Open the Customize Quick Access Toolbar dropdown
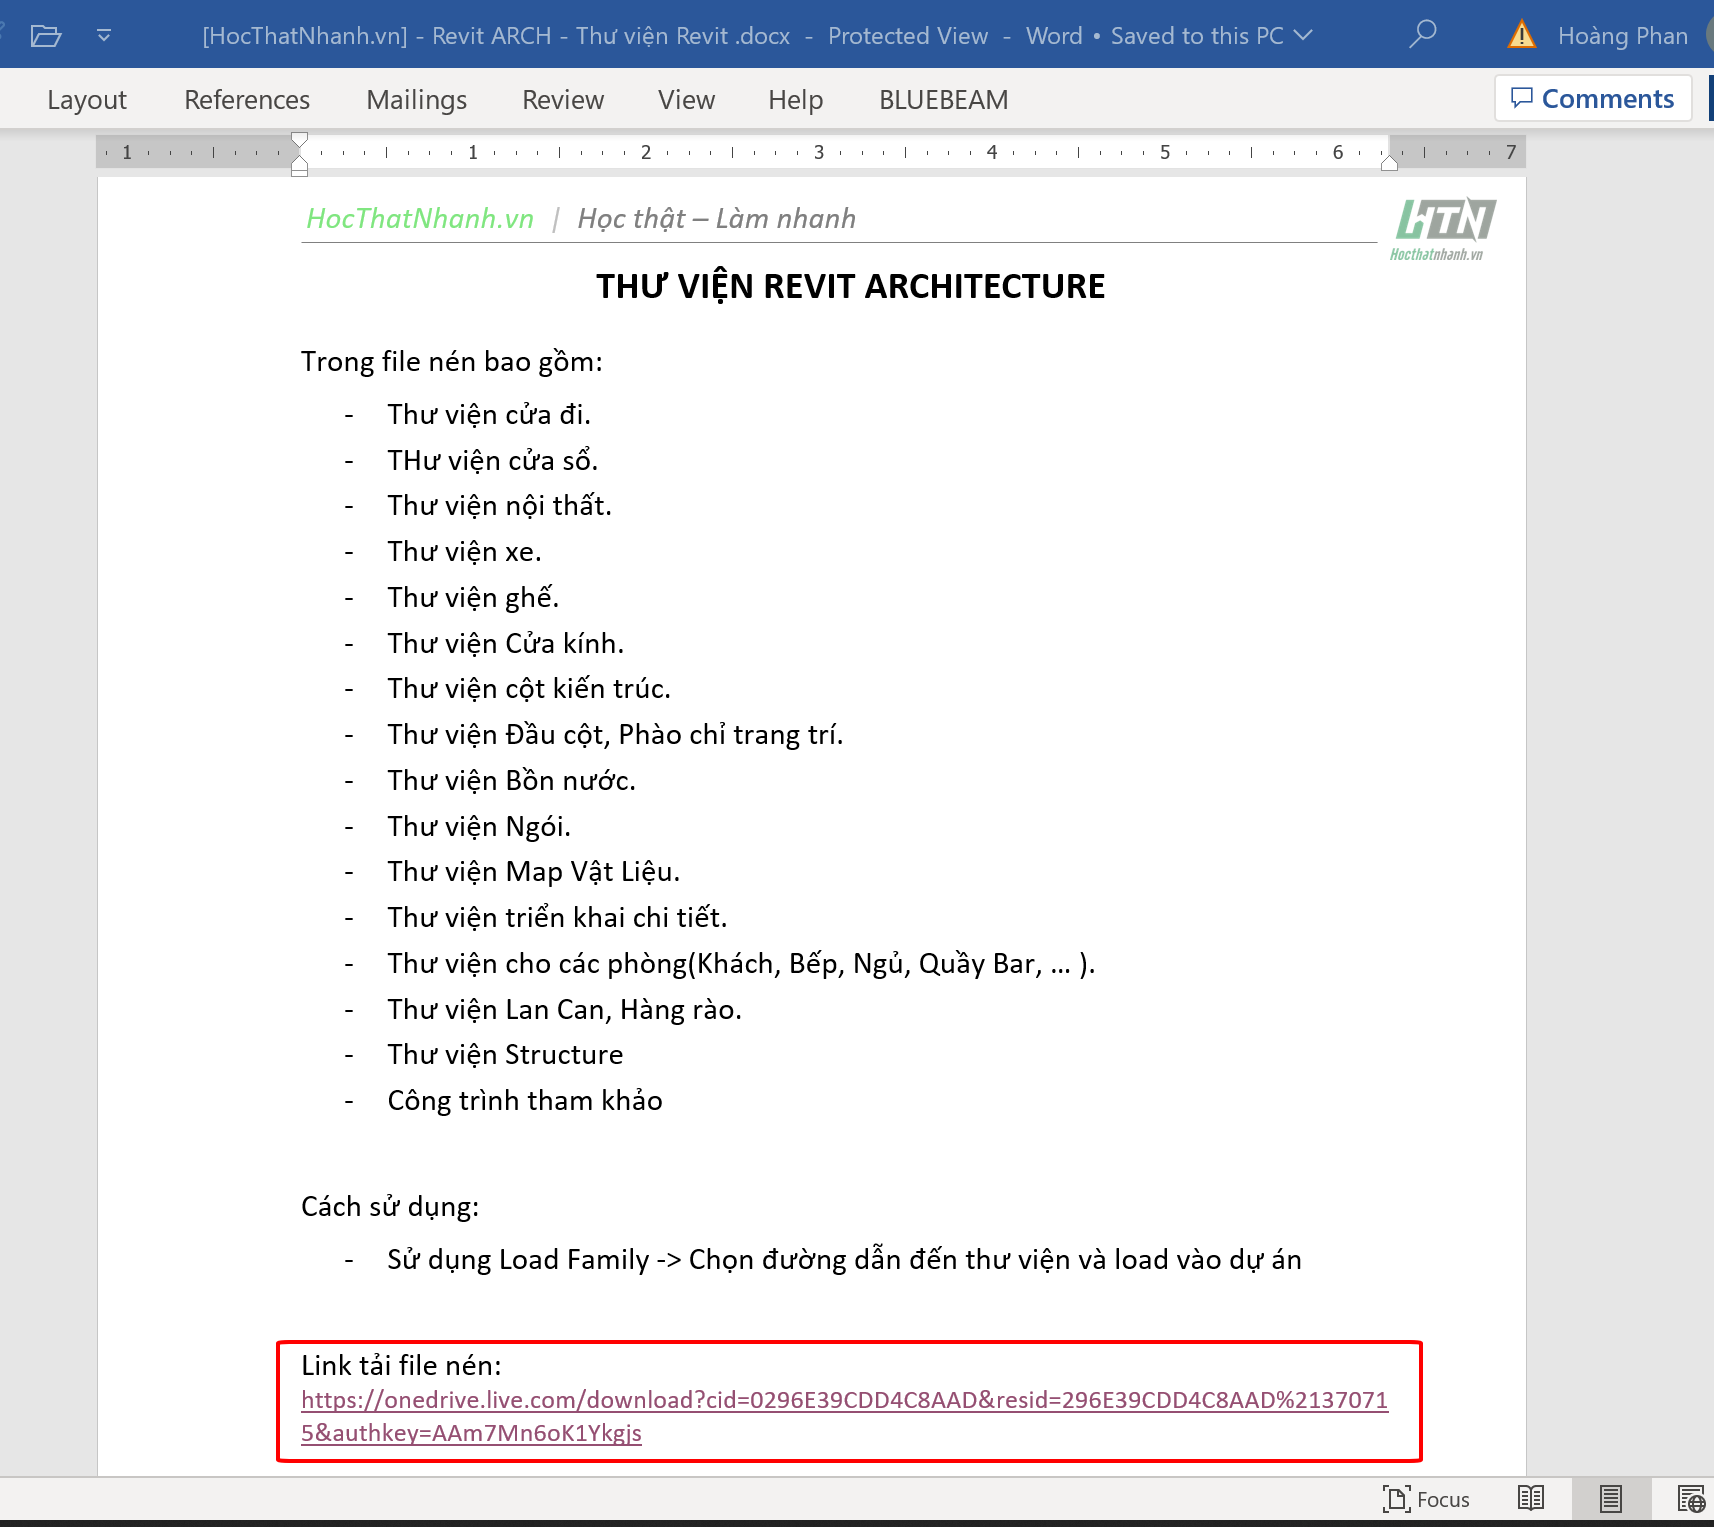 pyautogui.click(x=104, y=36)
